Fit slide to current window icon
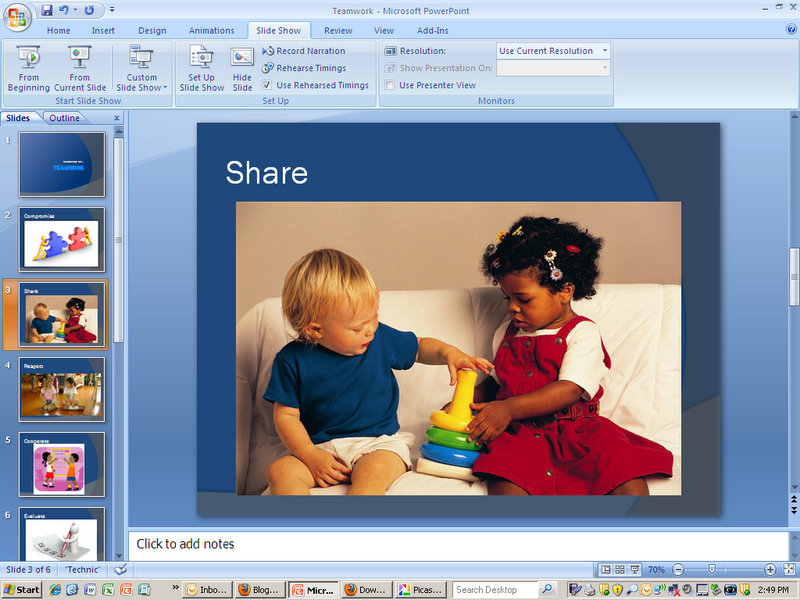Viewport: 800px width, 600px height. (x=789, y=569)
